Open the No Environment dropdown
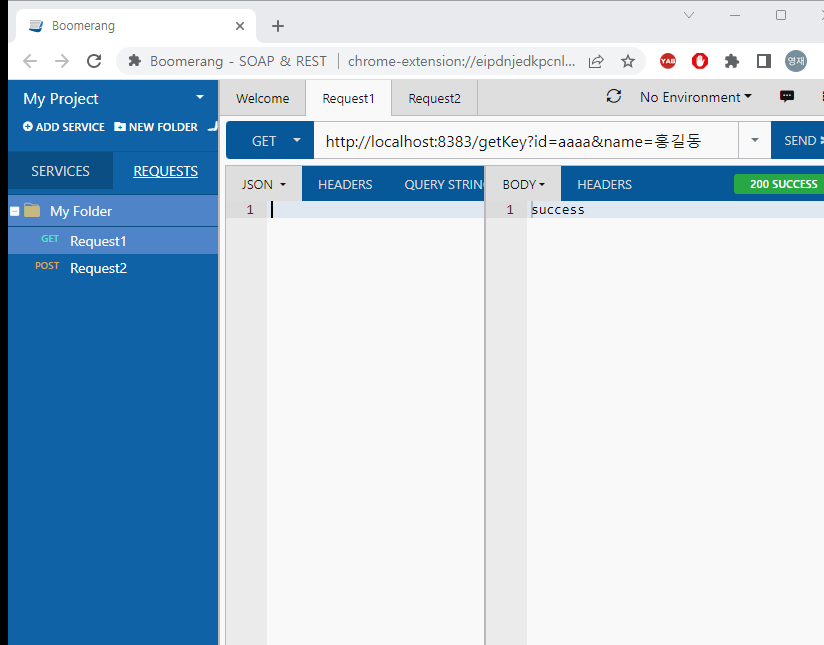Screen dimensions: 824x645 695,97
